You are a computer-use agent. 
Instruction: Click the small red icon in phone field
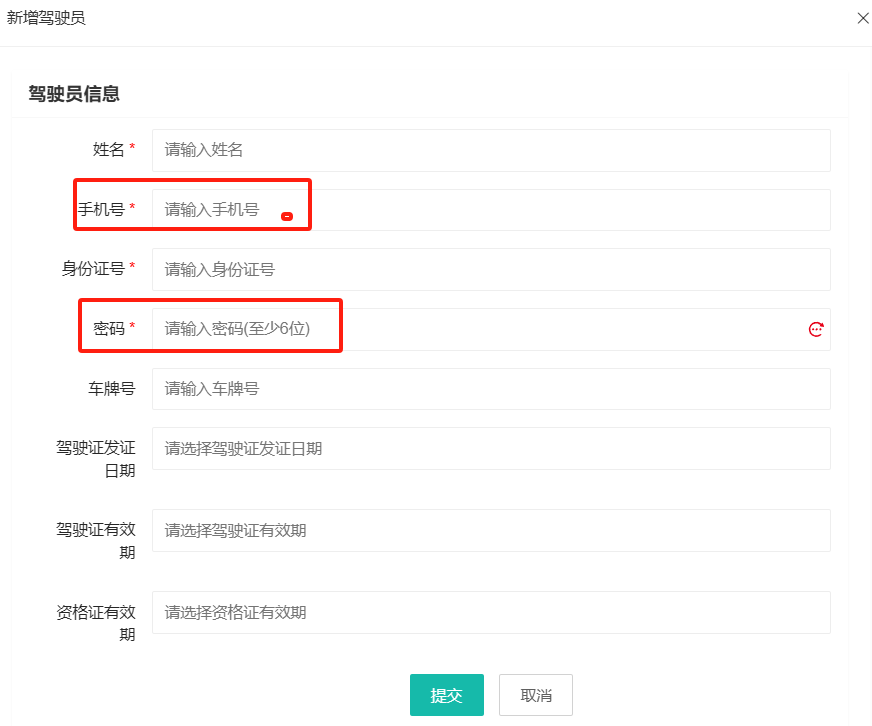[287, 216]
